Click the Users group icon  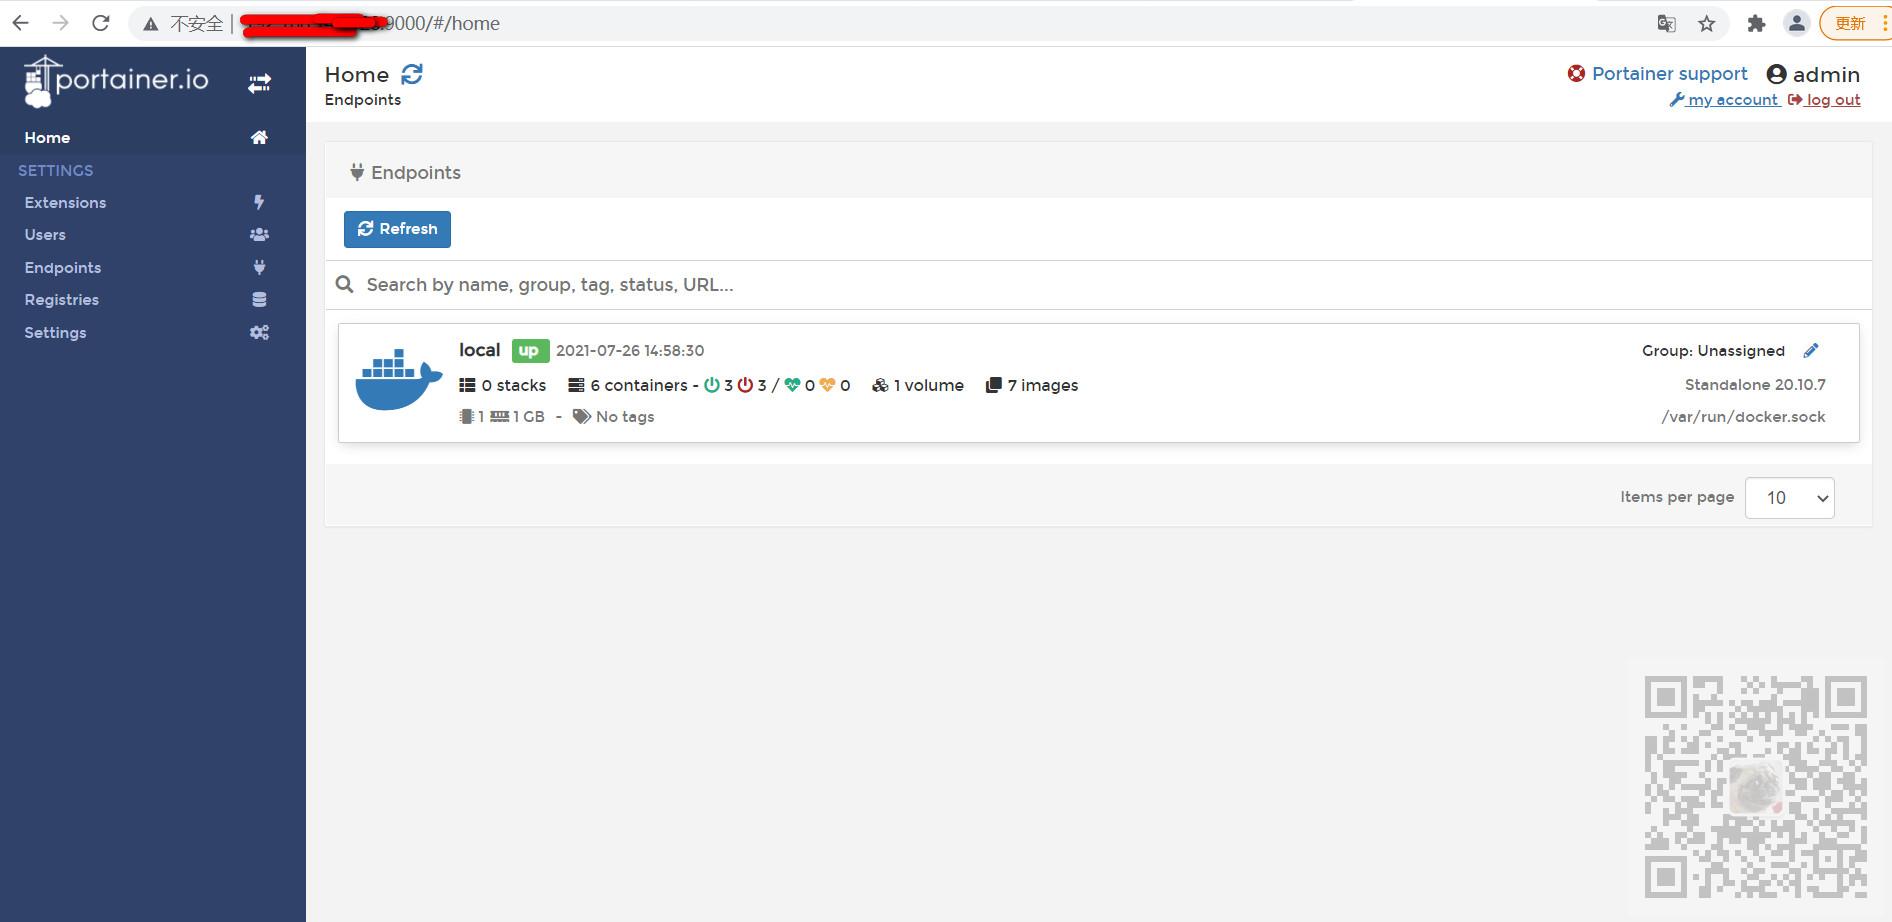point(259,235)
